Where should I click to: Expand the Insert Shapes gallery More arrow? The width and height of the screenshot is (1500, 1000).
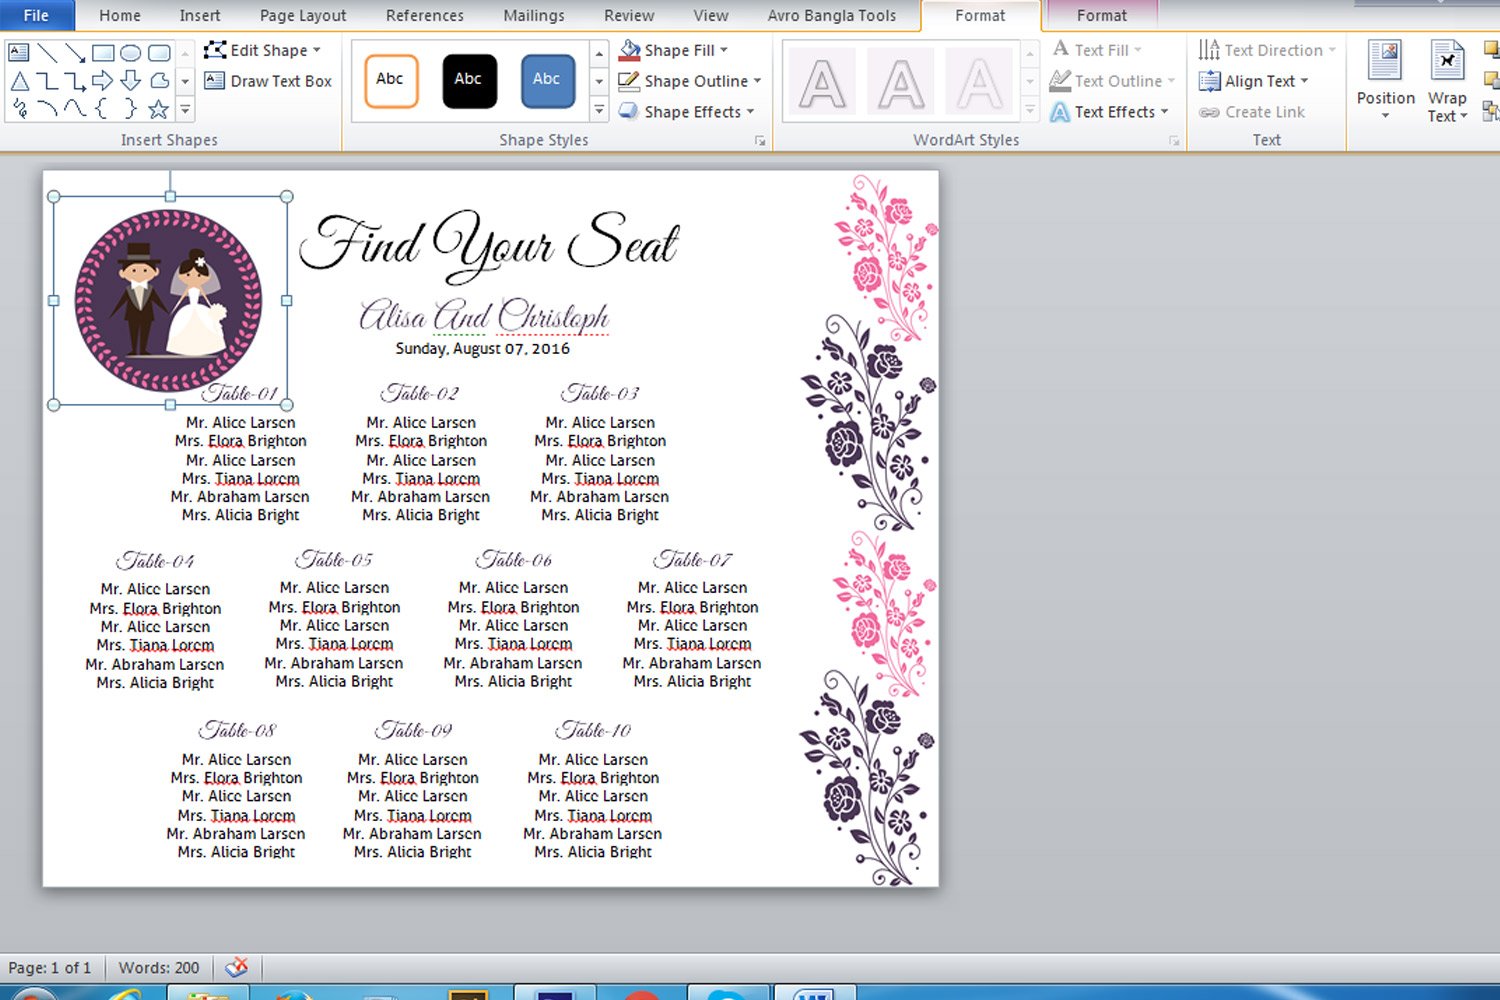click(x=185, y=110)
